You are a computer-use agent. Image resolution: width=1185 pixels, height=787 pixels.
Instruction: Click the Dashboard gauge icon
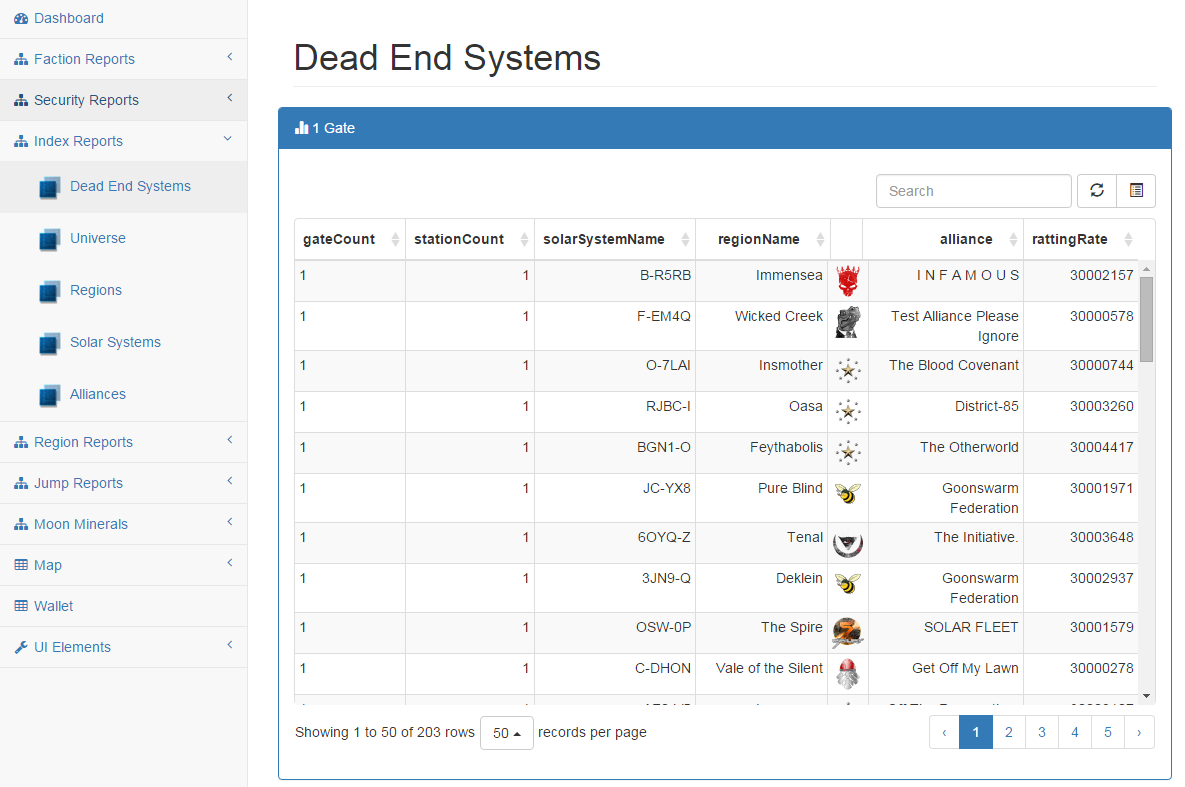[21, 19]
